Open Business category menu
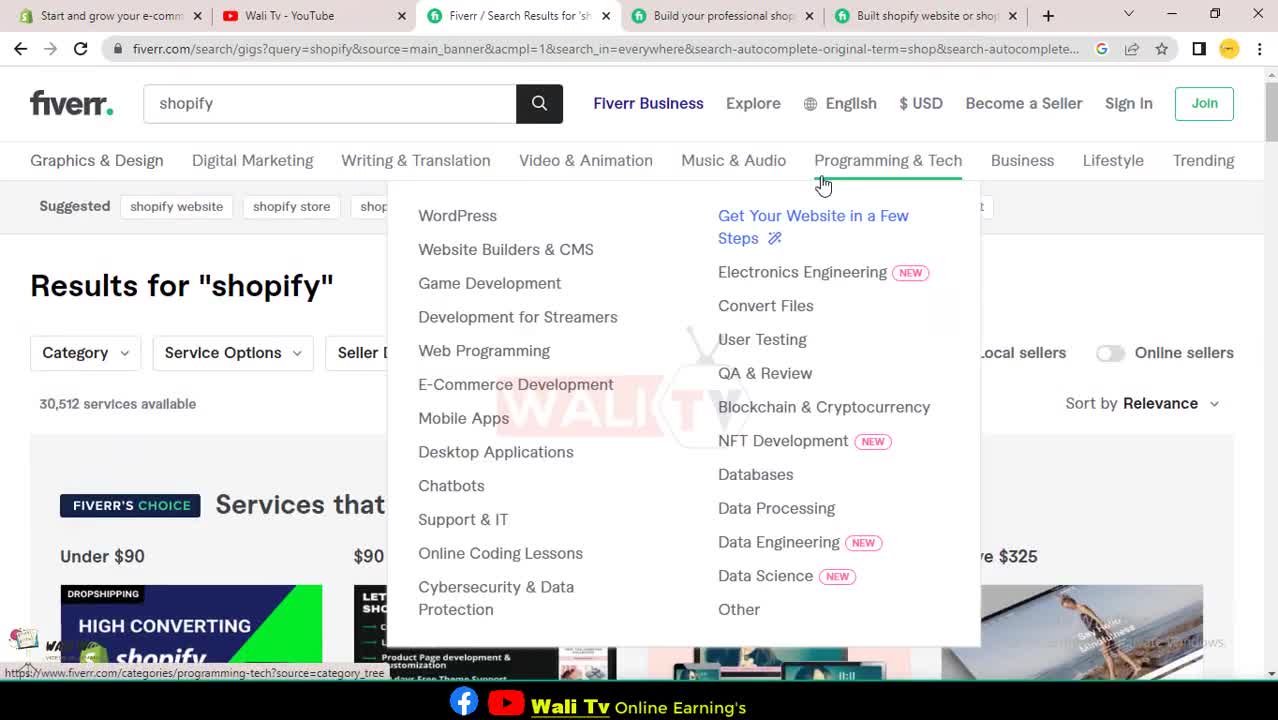The height and width of the screenshot is (720, 1278). pos(1022,160)
